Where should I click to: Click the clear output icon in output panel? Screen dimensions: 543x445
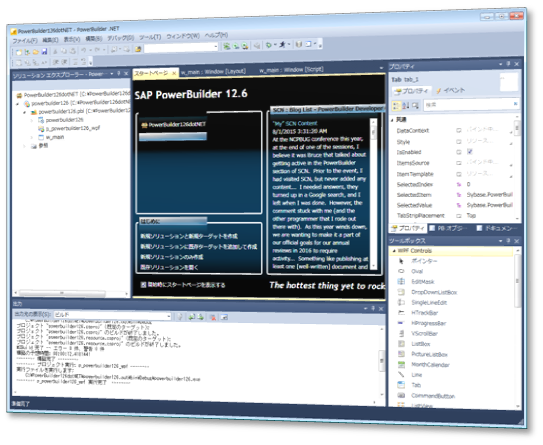(213, 317)
